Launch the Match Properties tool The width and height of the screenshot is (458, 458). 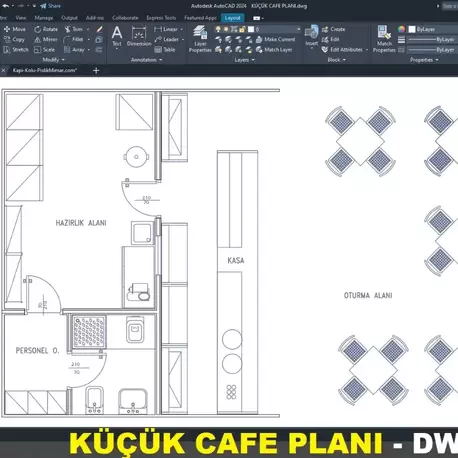tap(384, 39)
